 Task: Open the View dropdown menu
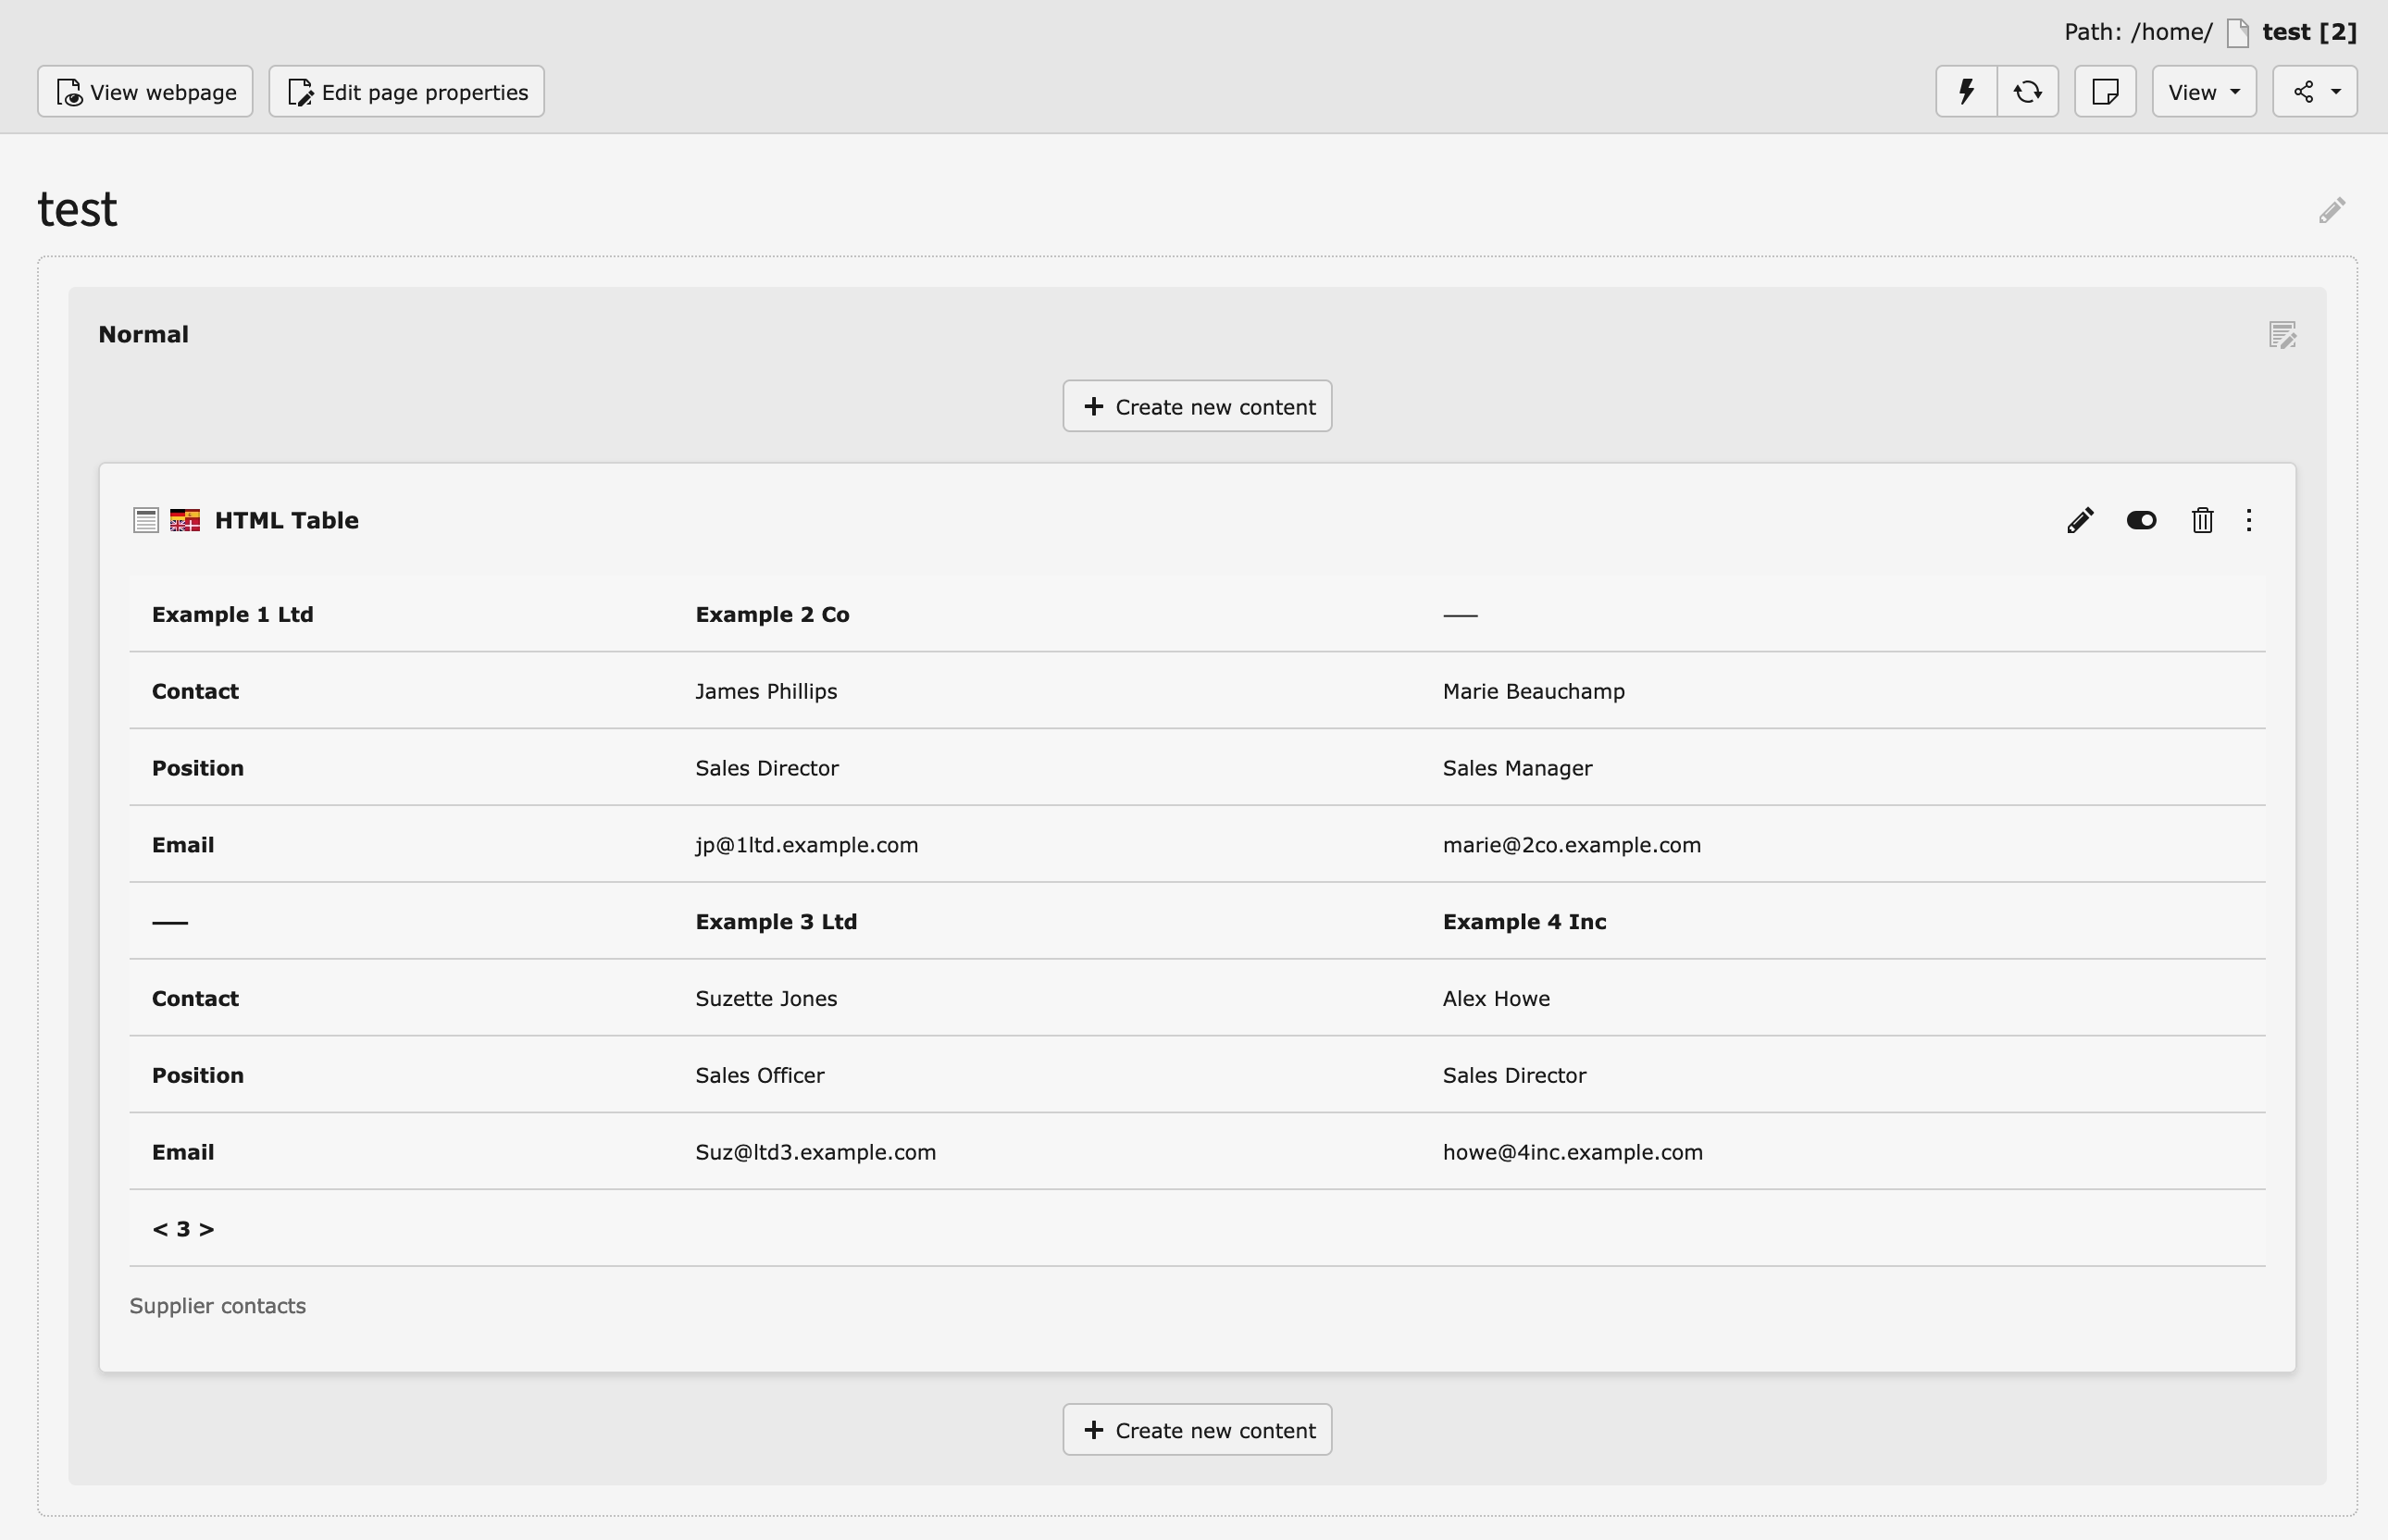tap(2203, 92)
